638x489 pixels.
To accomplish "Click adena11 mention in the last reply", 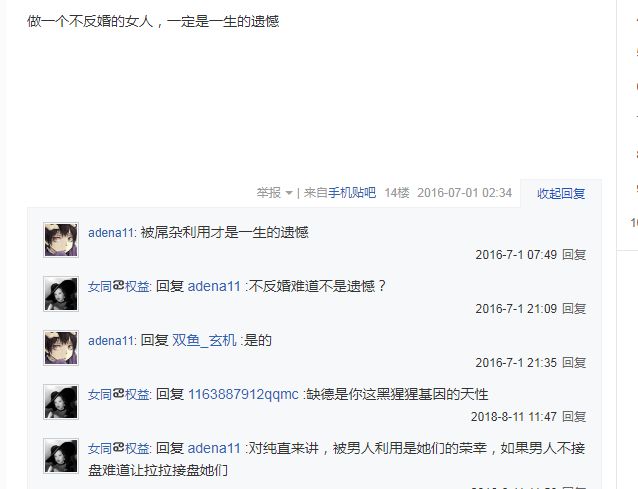I will point(214,448).
